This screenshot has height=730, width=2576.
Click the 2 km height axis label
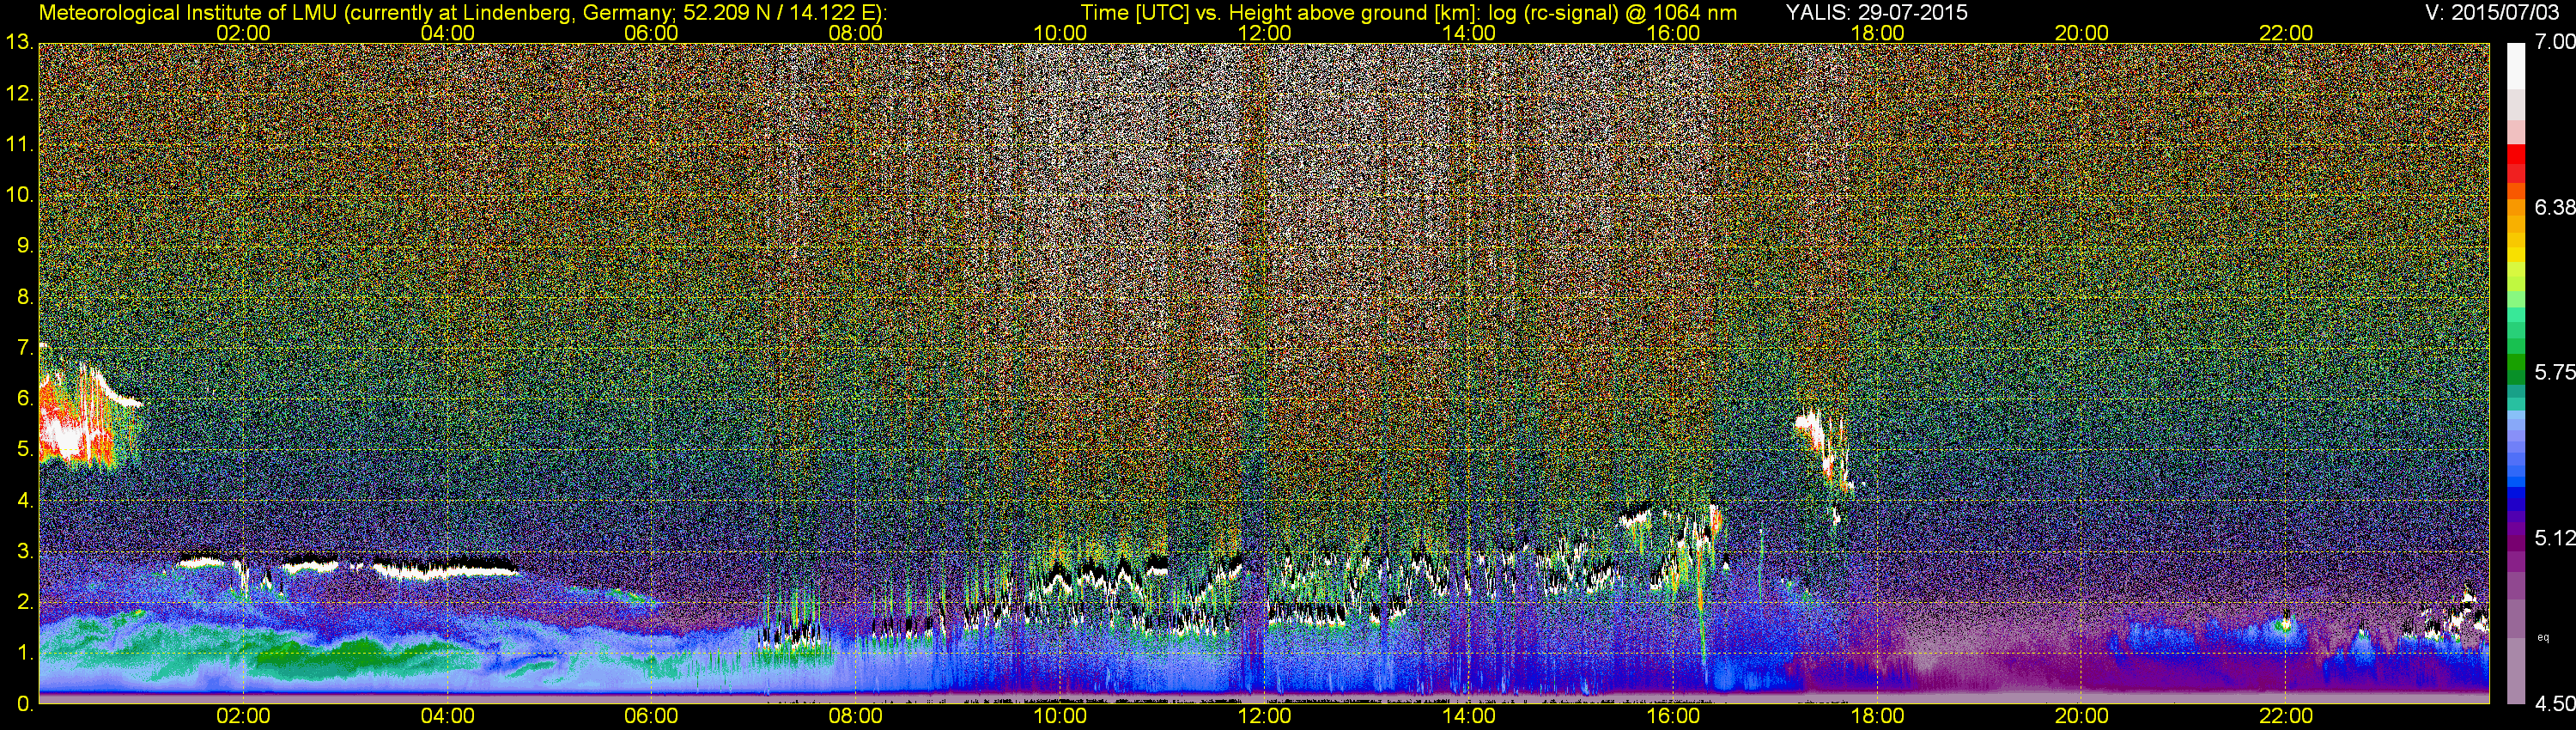pos(24,602)
